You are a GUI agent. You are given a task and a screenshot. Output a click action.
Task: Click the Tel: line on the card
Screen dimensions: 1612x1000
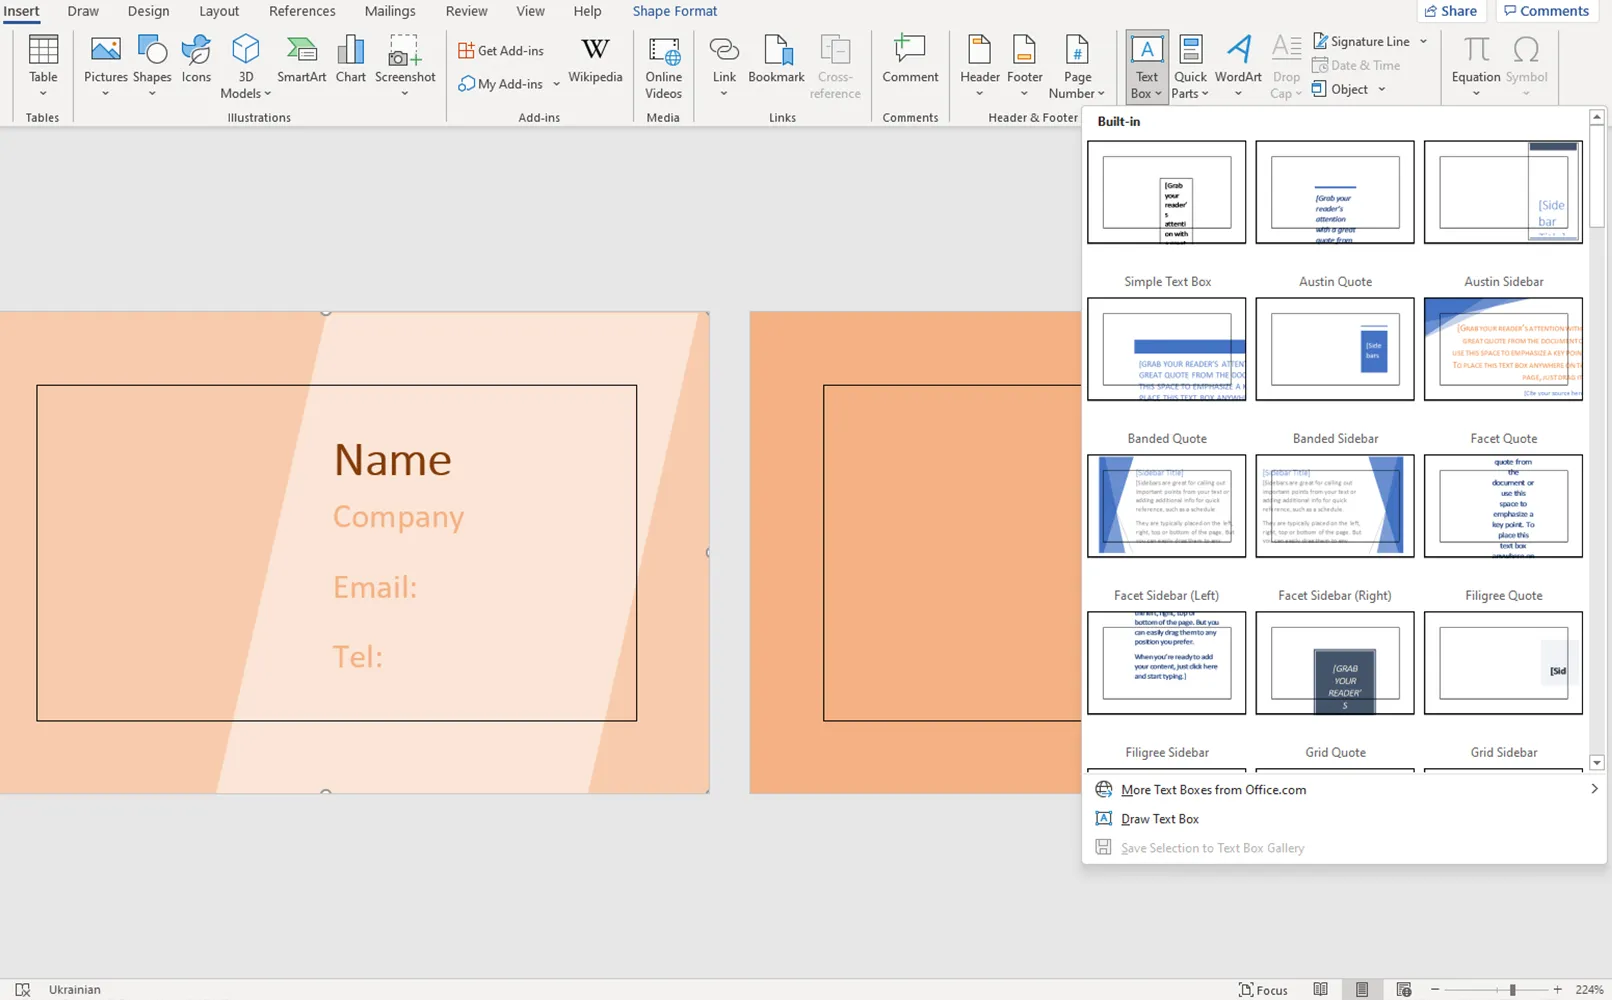(357, 657)
